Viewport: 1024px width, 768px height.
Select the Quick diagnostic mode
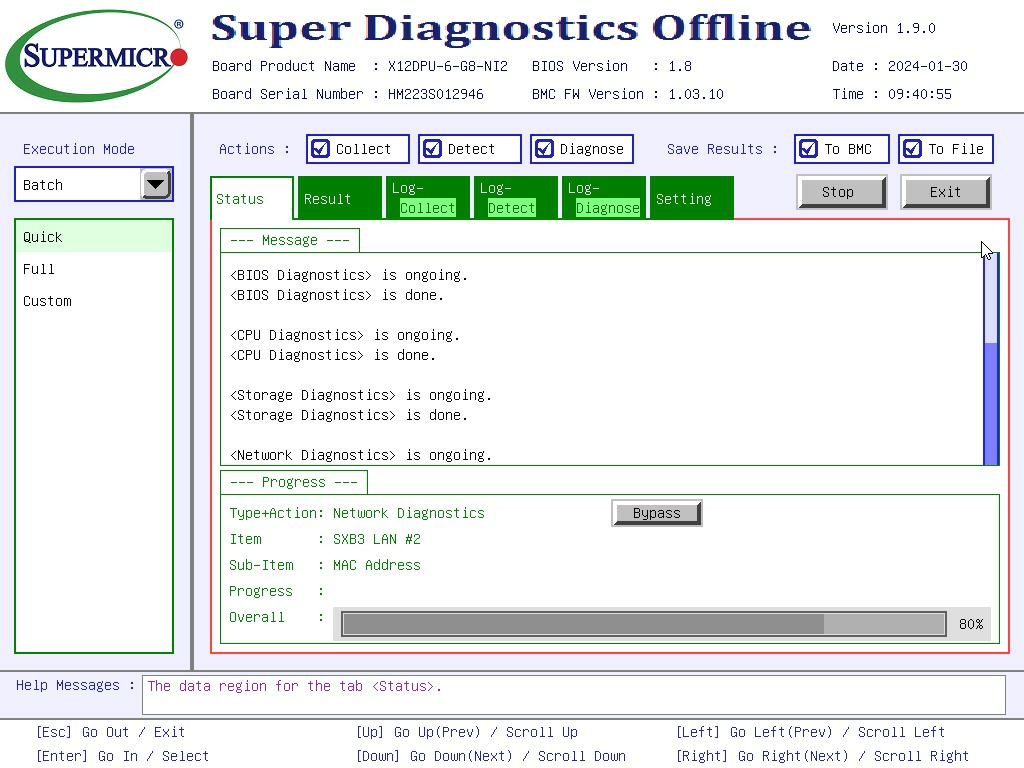point(42,237)
